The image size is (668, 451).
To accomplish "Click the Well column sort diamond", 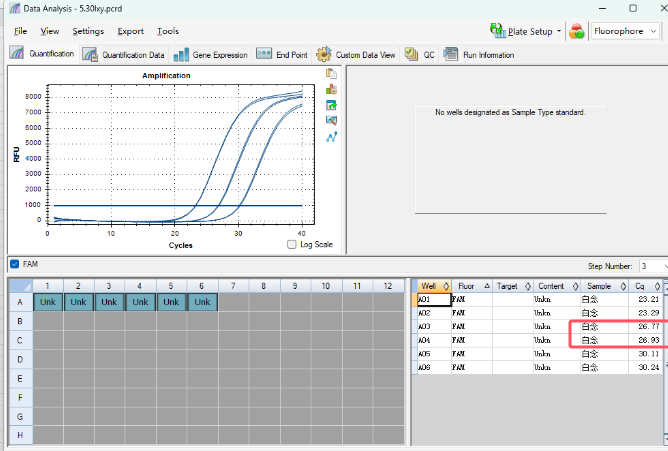I will (446, 286).
